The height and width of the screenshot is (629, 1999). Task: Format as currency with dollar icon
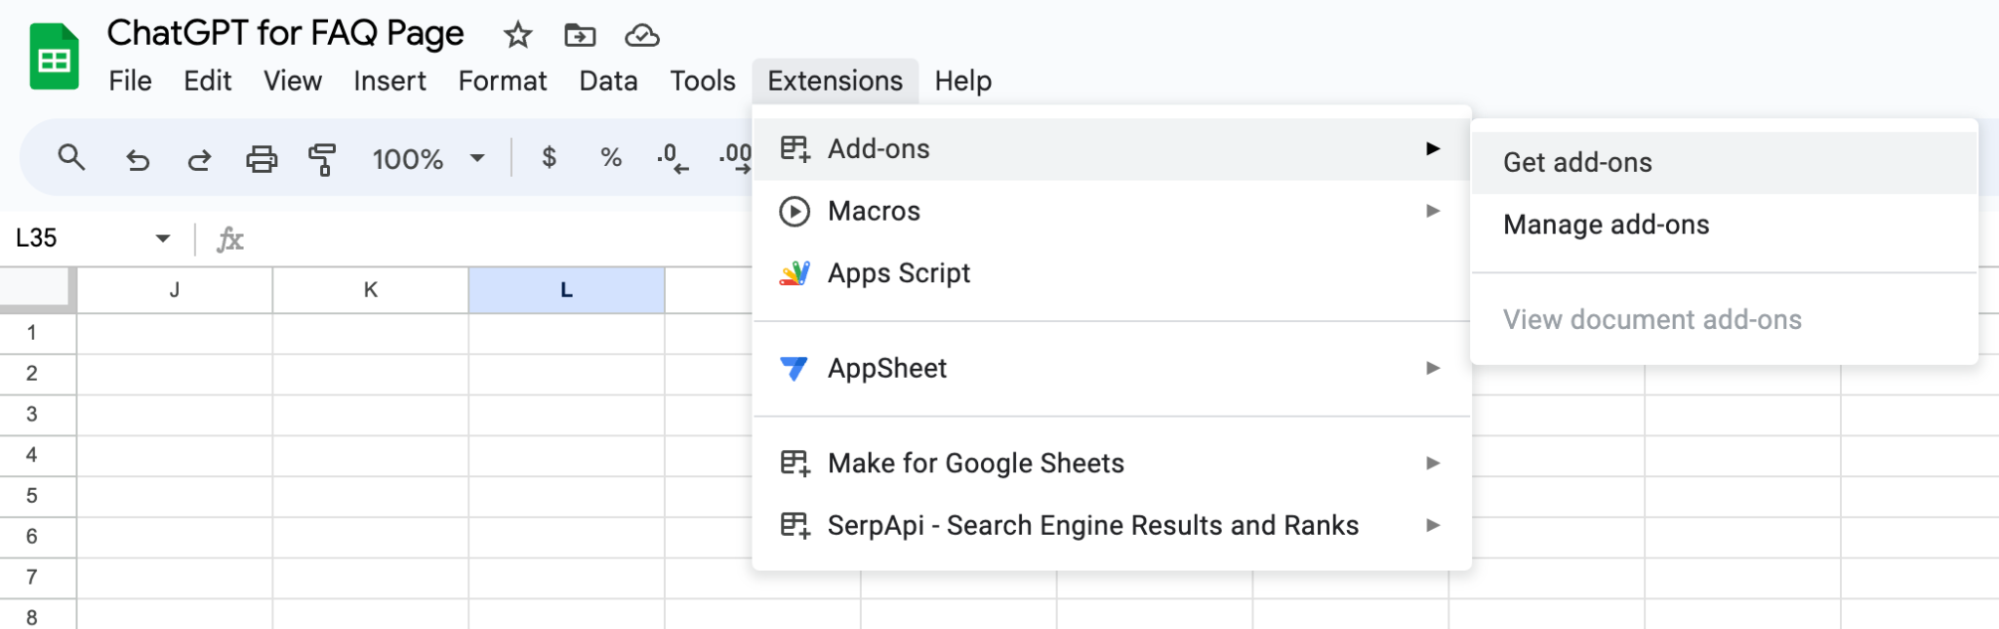549,157
